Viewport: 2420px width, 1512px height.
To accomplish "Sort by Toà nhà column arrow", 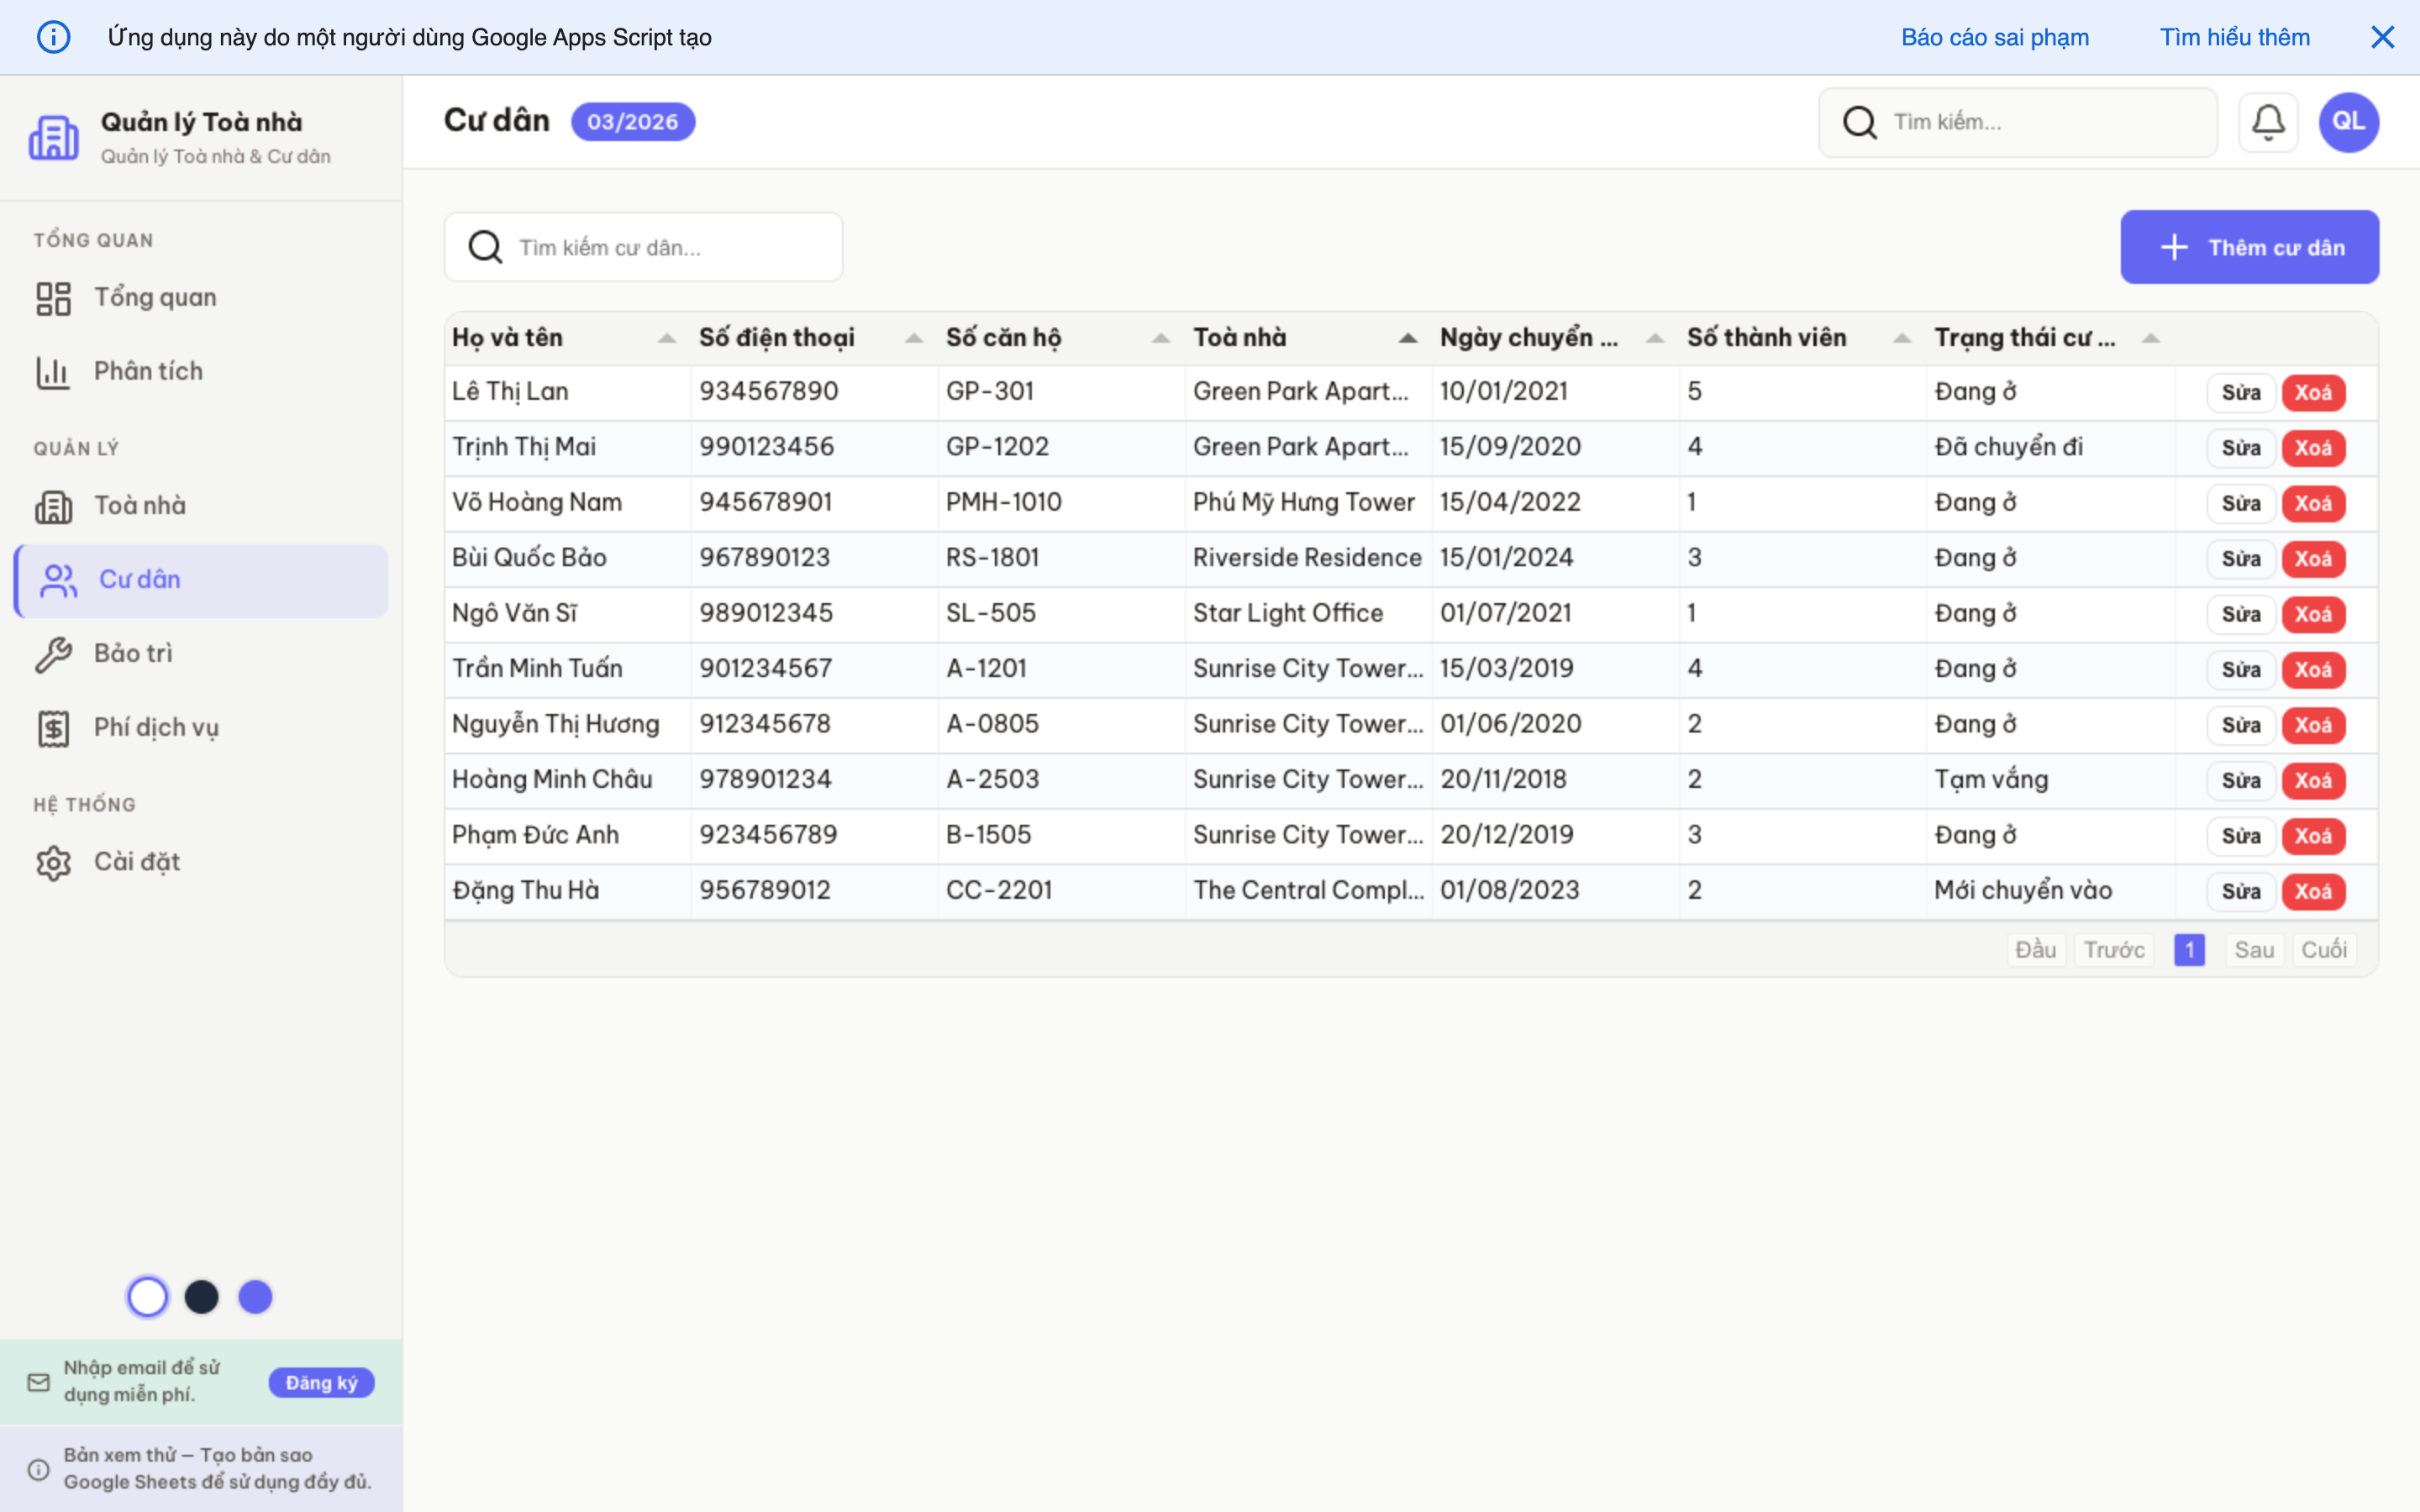I will pos(1407,339).
